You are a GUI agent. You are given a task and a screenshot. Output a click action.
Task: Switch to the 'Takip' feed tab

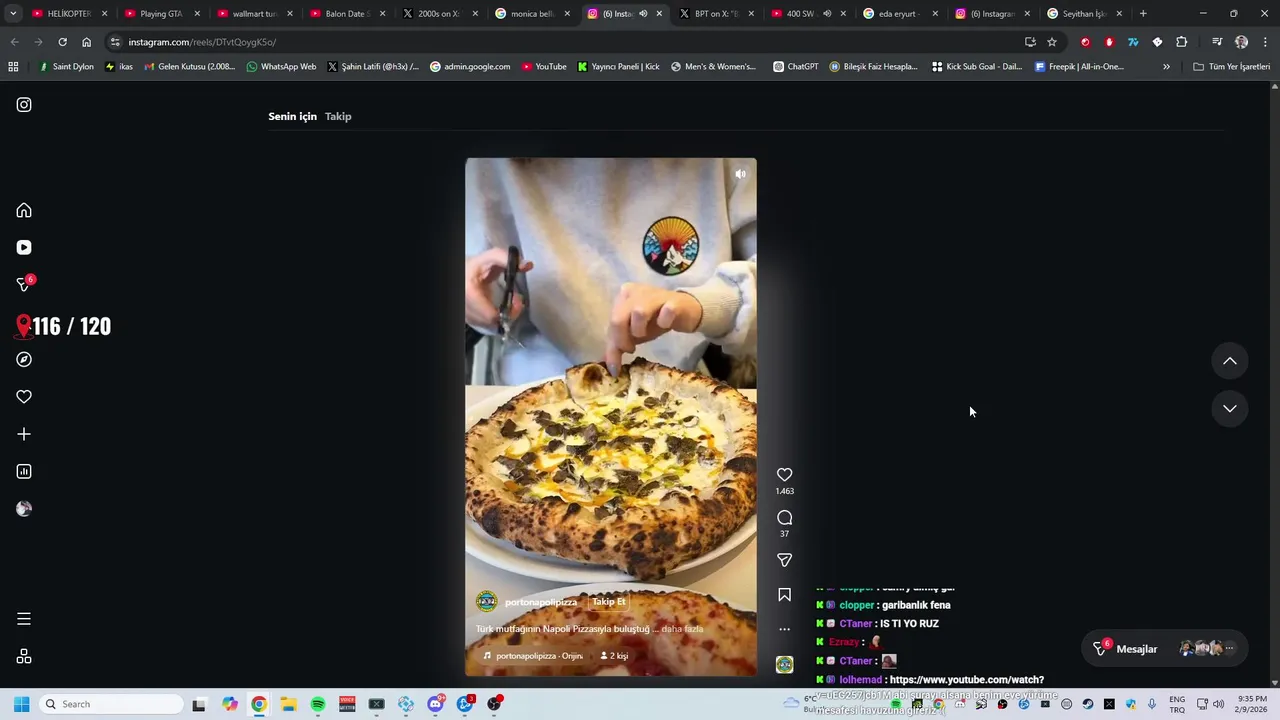point(338,116)
